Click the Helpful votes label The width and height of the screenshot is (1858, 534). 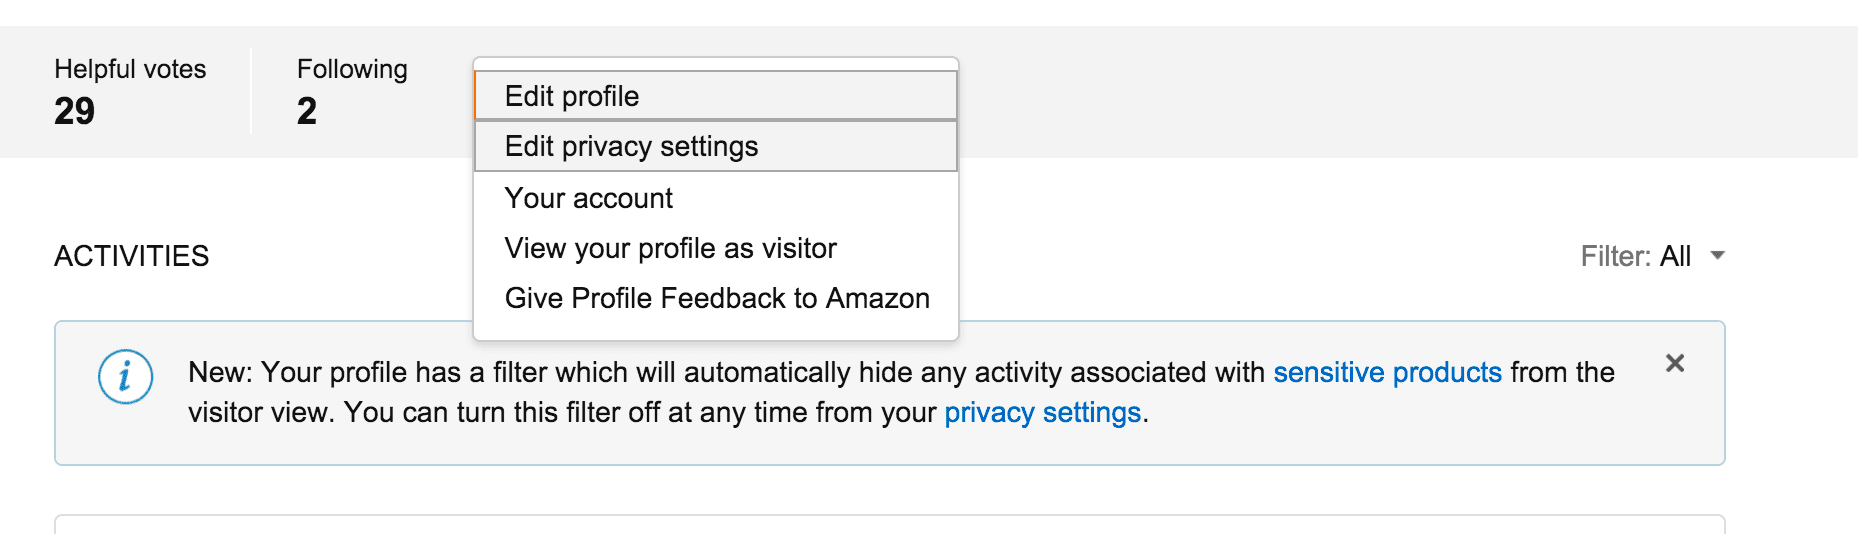point(130,69)
